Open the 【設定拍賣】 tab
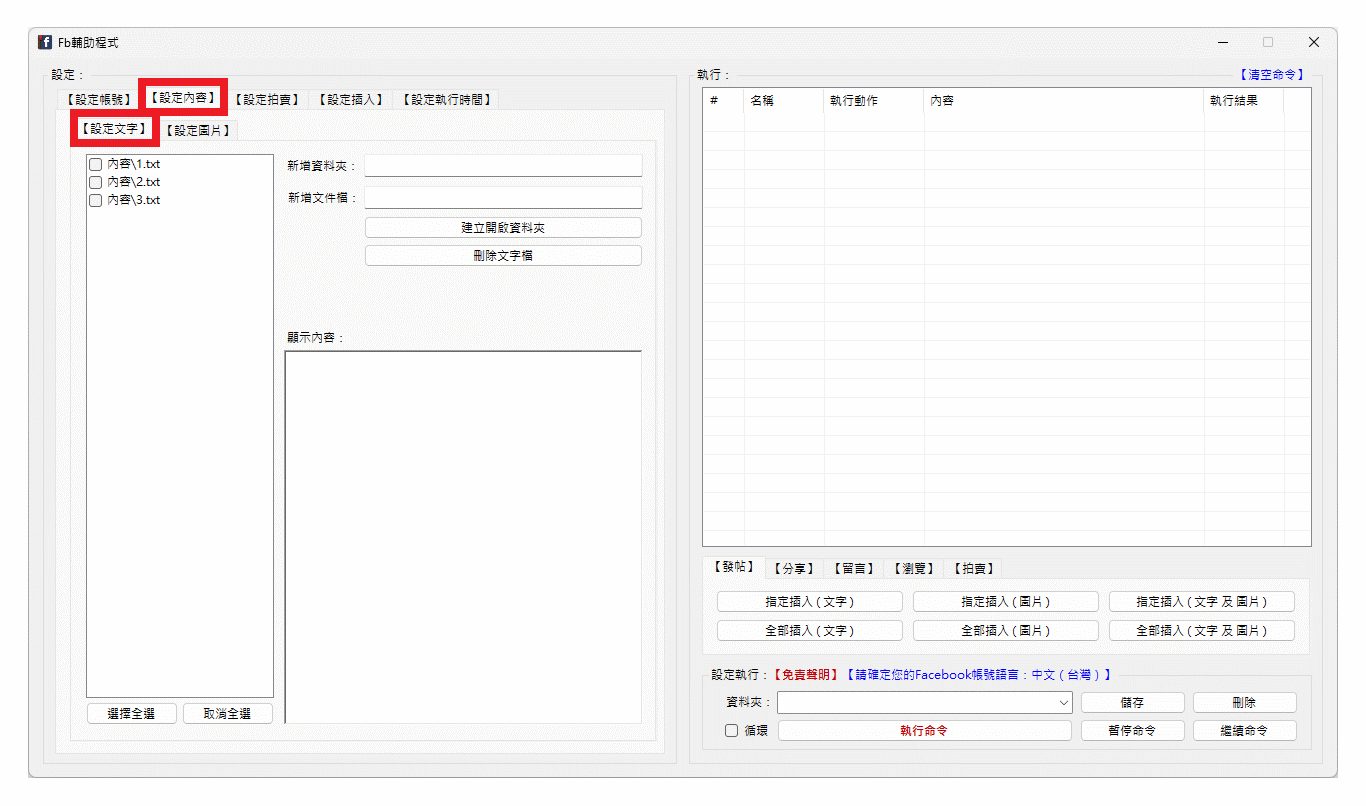The height and width of the screenshot is (806, 1366). (x=267, y=99)
